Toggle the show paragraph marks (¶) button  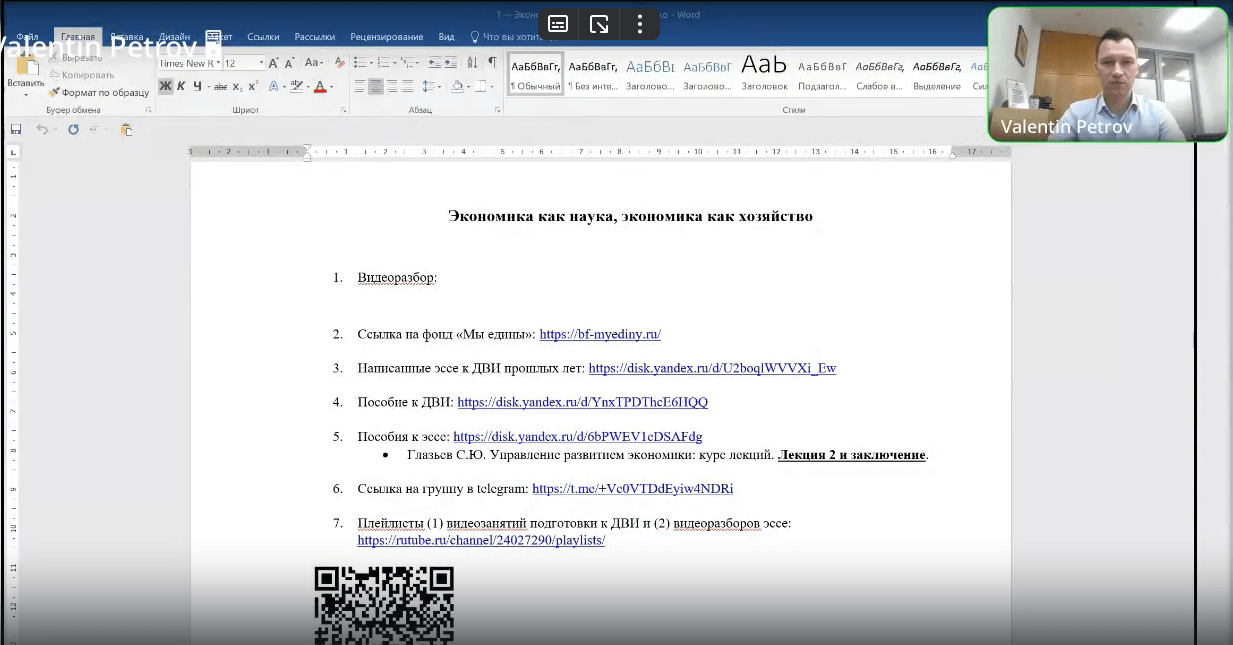(x=492, y=63)
